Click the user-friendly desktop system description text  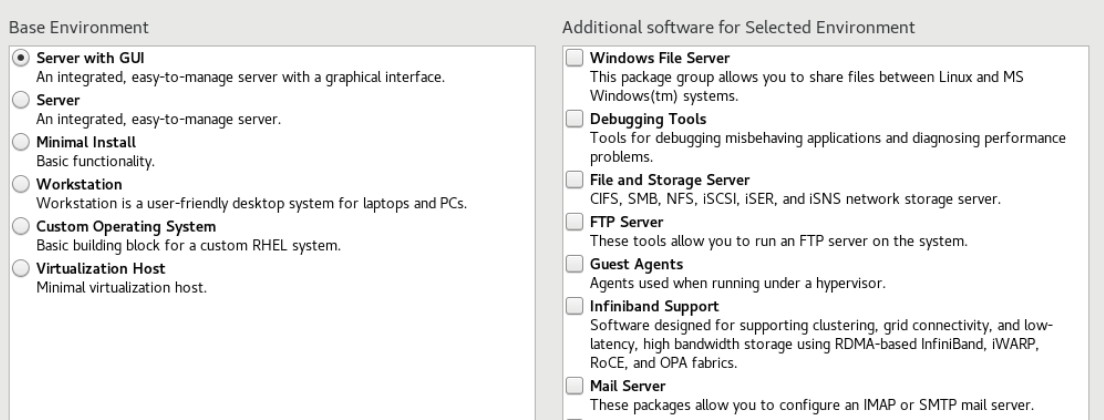(x=253, y=205)
